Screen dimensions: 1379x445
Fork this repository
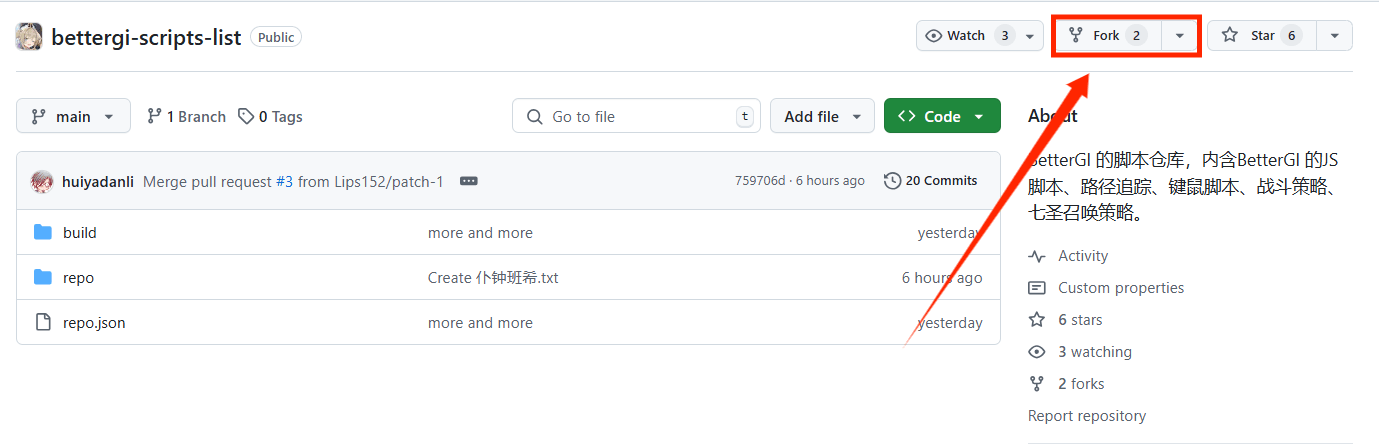(x=1106, y=36)
